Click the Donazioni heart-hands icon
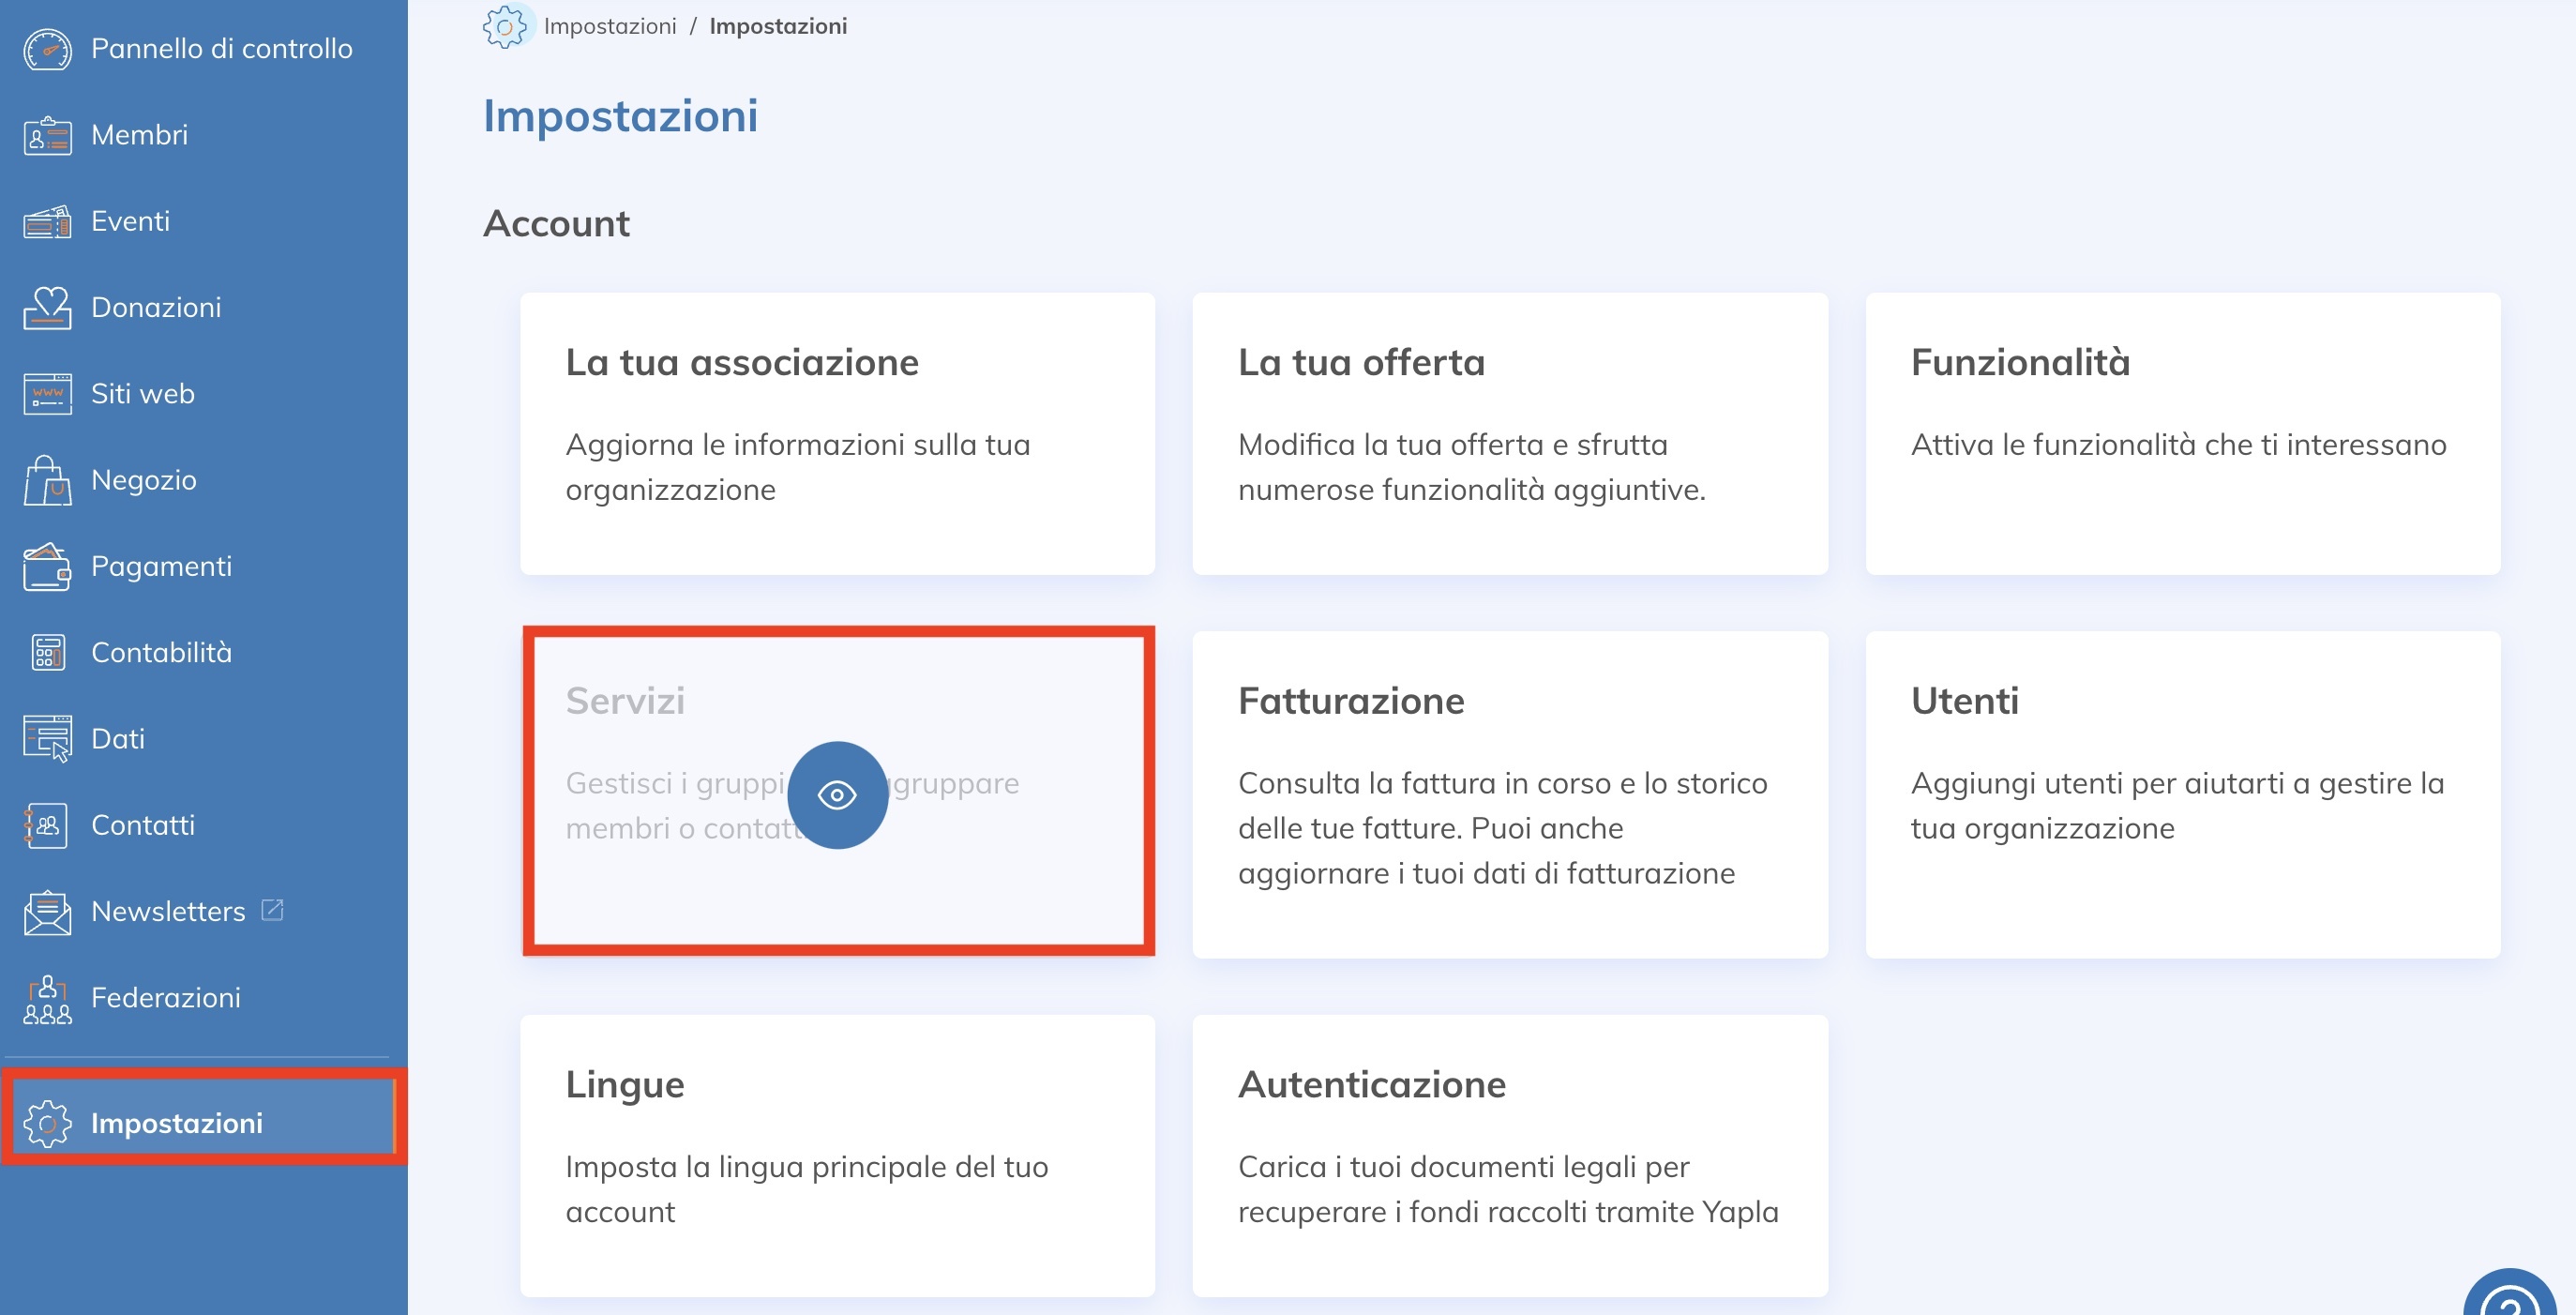 point(45,307)
